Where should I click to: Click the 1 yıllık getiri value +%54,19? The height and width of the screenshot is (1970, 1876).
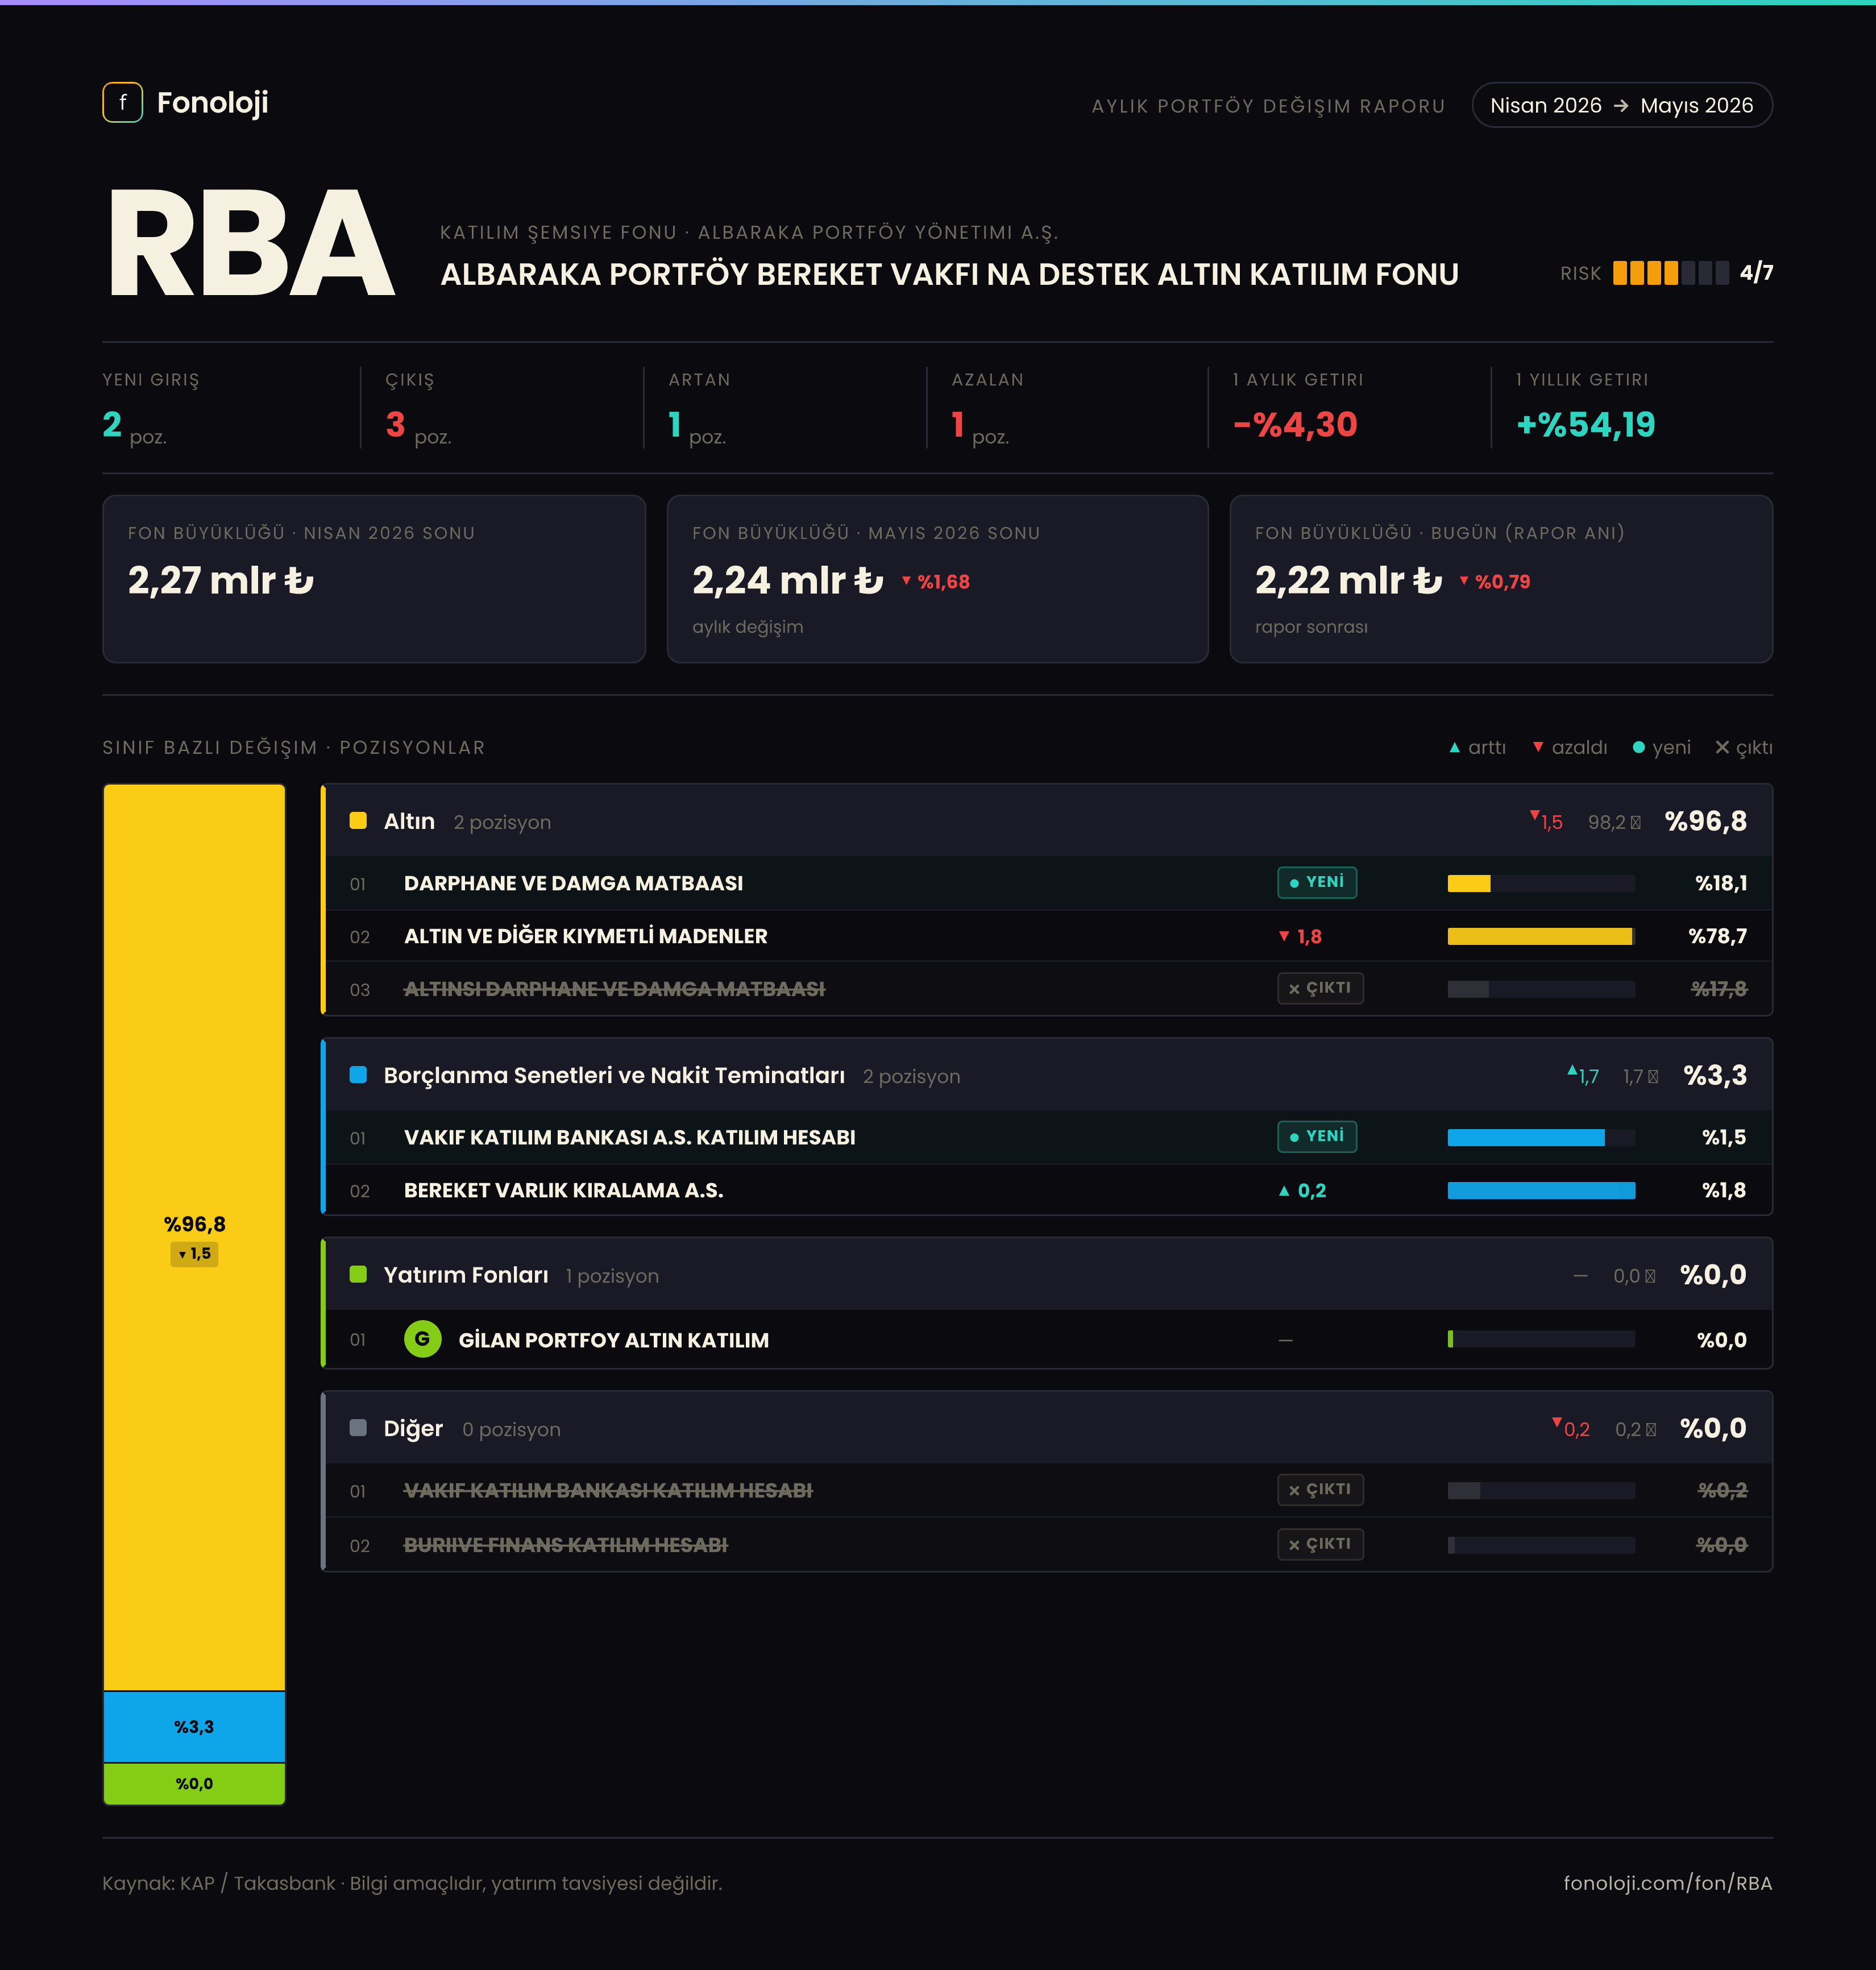click(1585, 424)
